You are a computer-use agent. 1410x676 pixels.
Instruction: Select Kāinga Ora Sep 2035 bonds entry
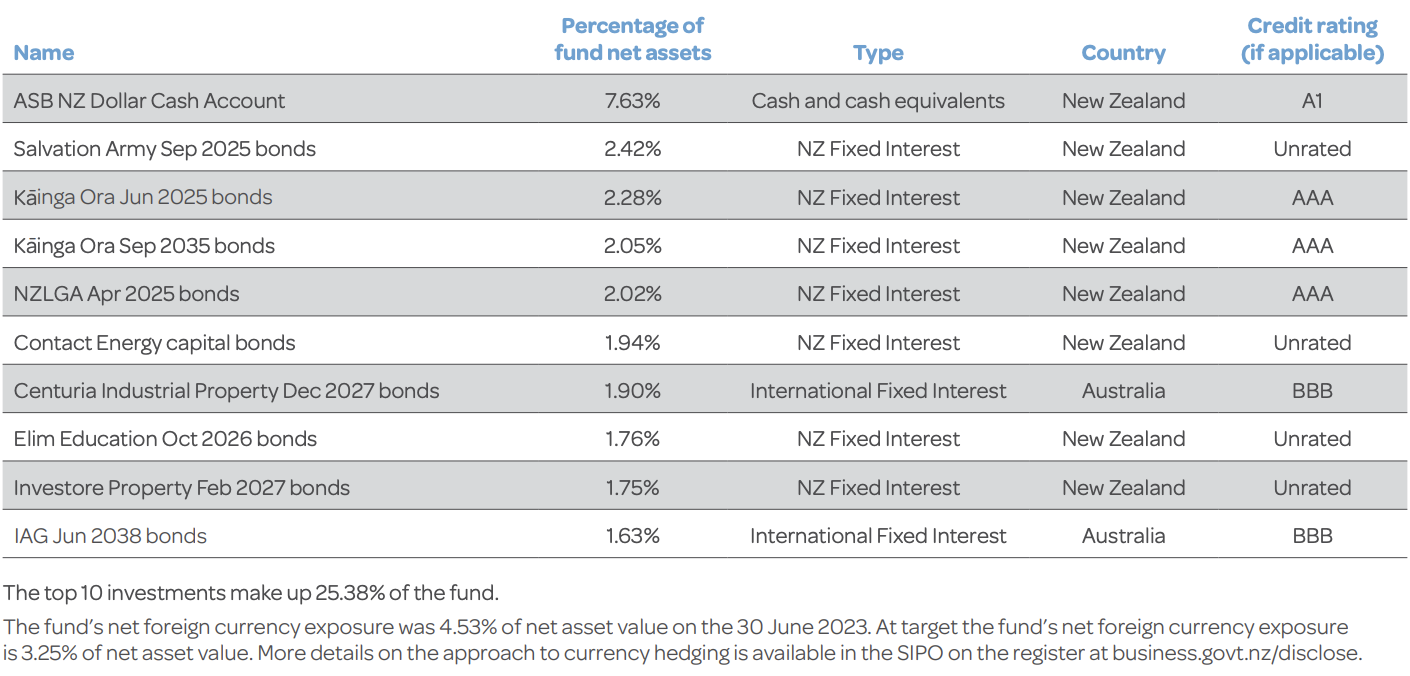pyautogui.click(x=144, y=246)
